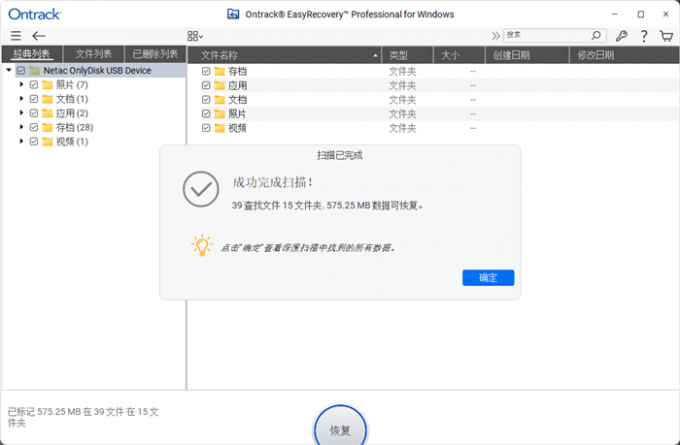Select 视频 folder icon in file list
Viewport: 680px width, 445px height.
(220, 128)
